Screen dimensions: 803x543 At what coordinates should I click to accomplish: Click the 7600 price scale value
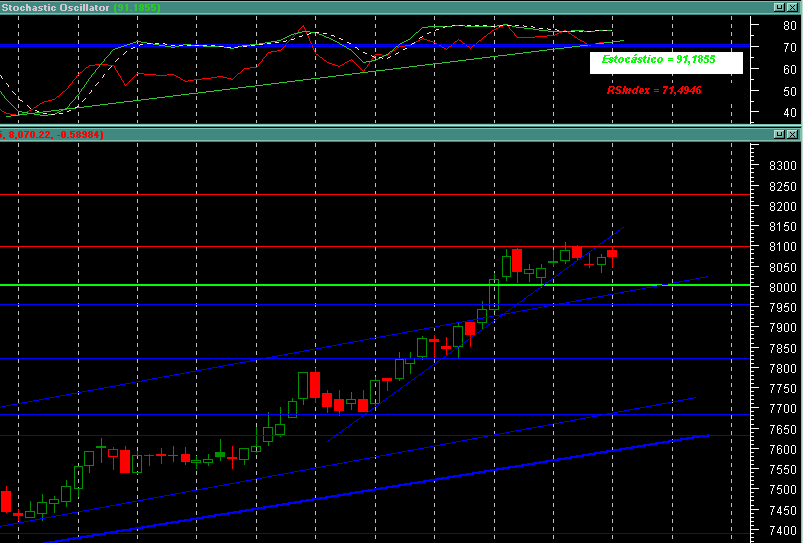coord(783,449)
